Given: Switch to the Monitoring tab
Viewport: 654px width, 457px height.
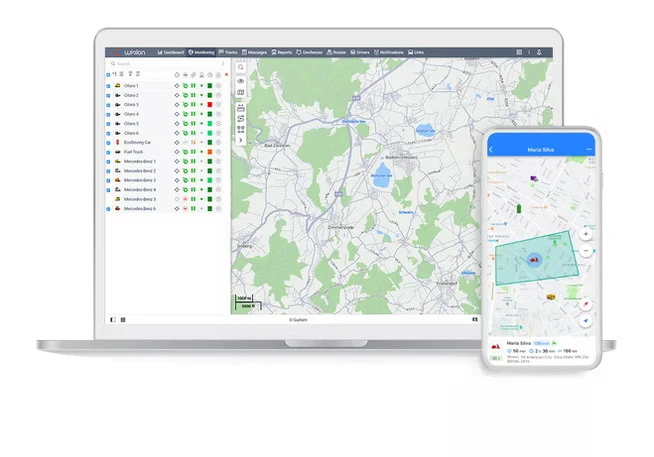Looking at the screenshot, I should [x=201, y=52].
